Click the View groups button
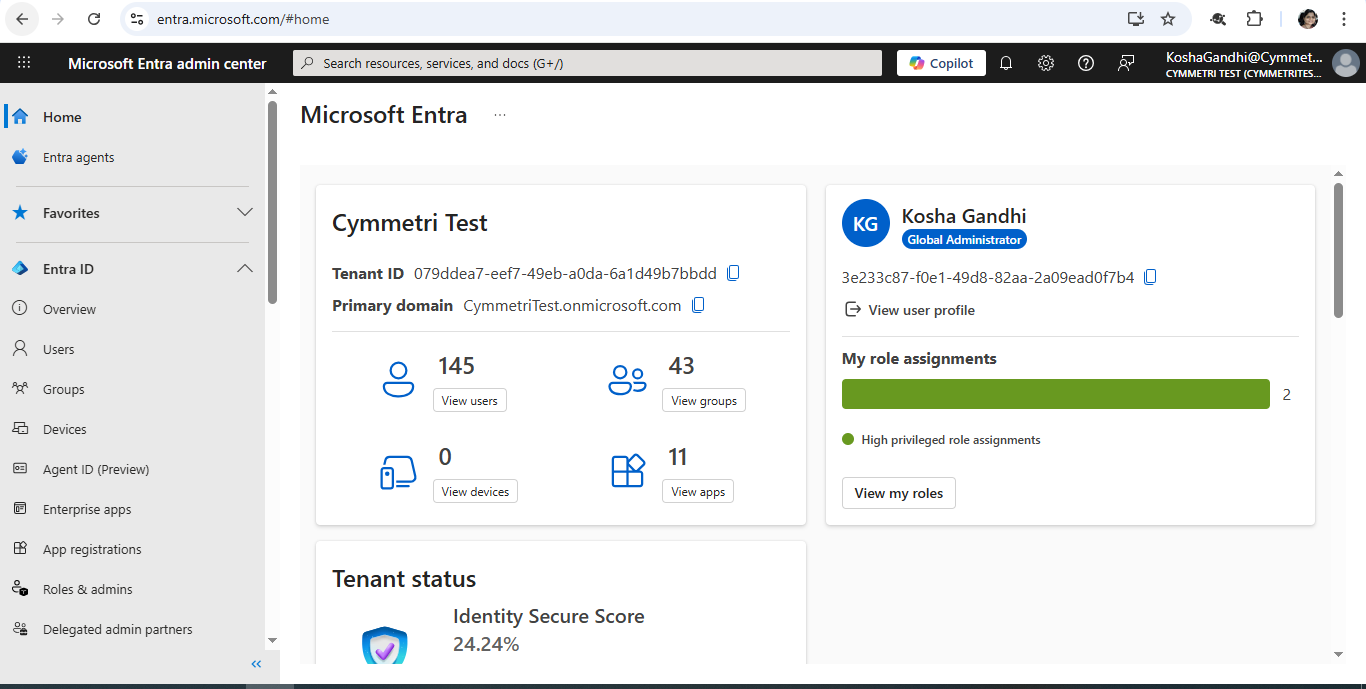1366x689 pixels. click(704, 400)
